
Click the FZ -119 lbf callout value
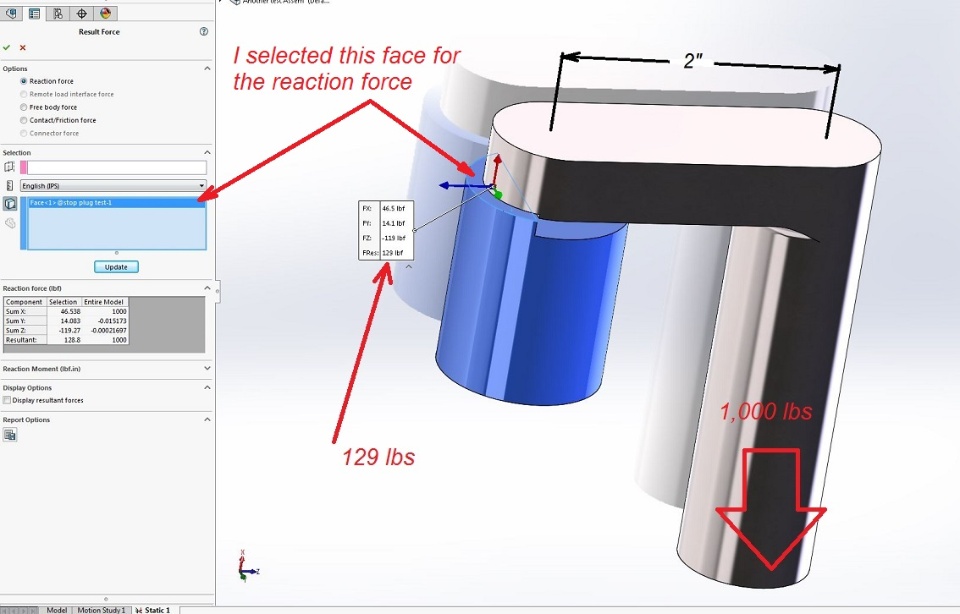394,238
